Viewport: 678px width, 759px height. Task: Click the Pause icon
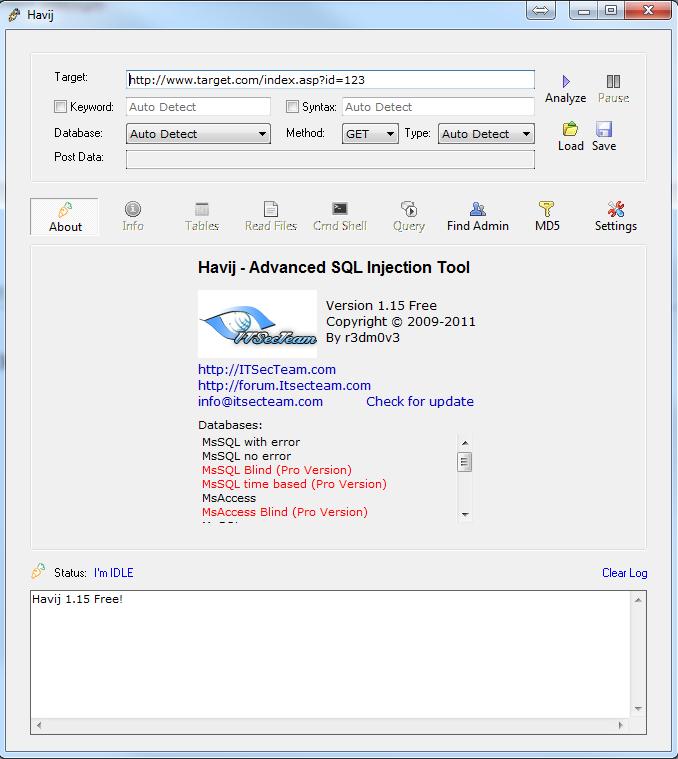click(x=613, y=81)
